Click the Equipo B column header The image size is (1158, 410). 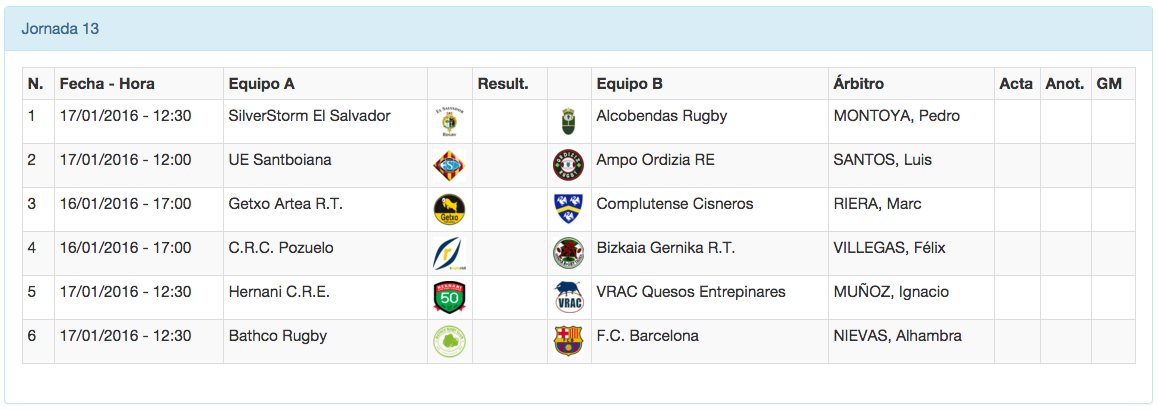(629, 84)
